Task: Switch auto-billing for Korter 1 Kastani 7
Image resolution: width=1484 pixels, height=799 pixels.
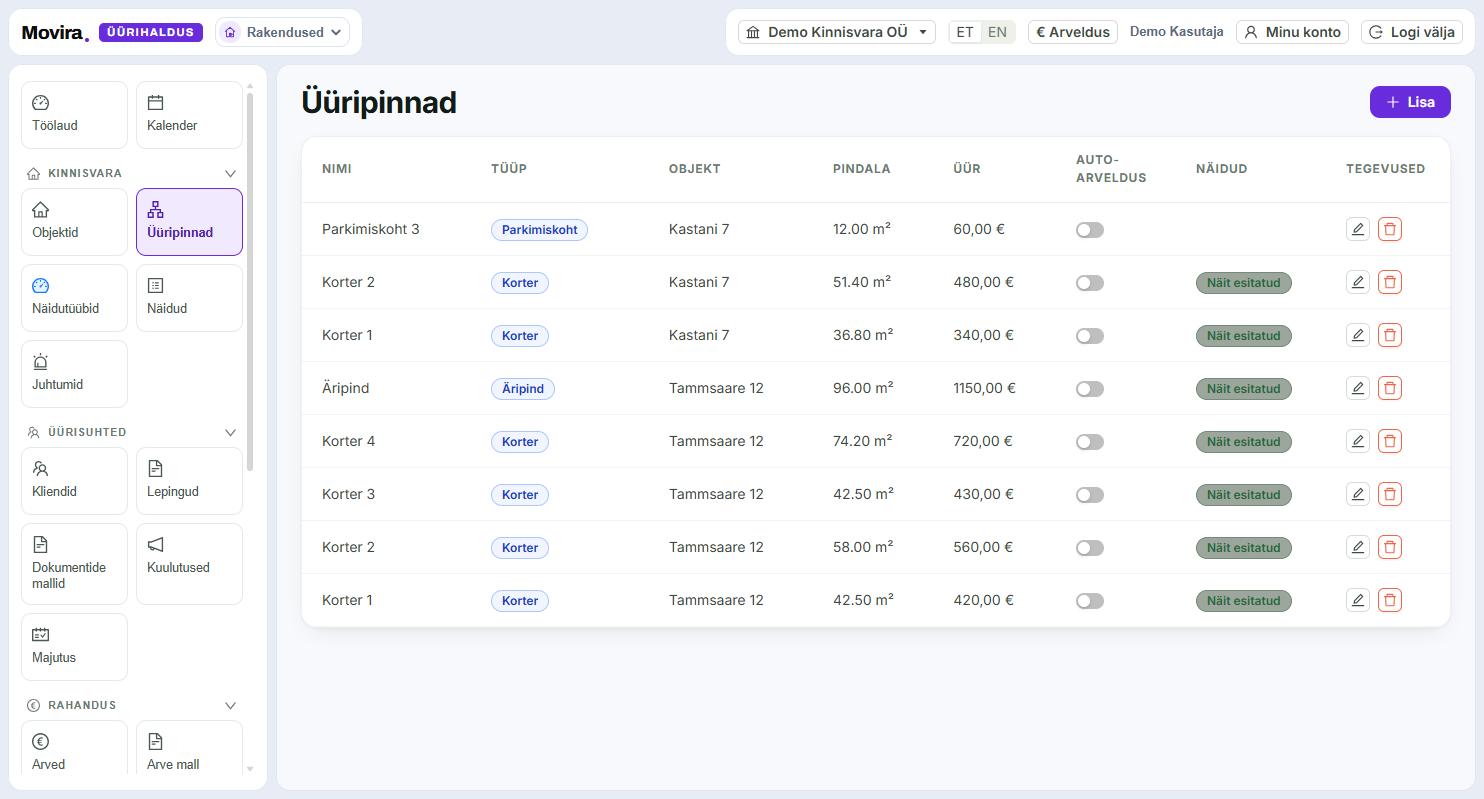Action: [x=1090, y=336]
